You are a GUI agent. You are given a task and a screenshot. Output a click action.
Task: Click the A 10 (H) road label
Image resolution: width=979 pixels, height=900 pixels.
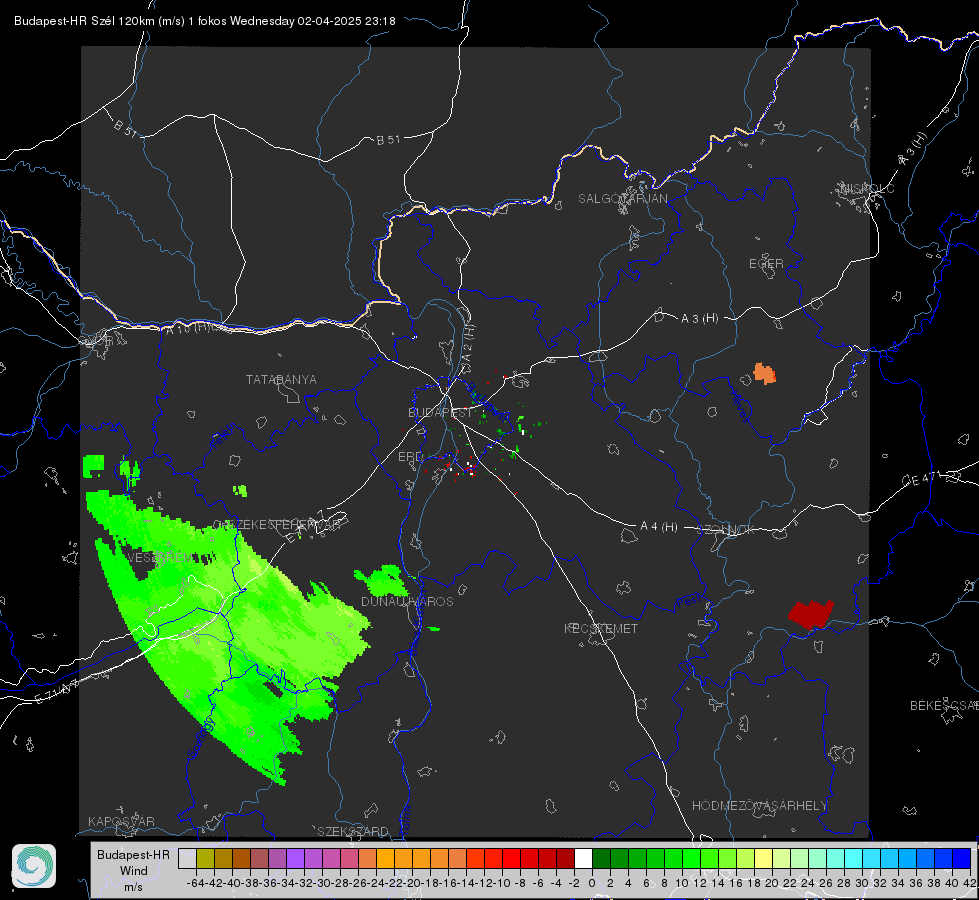point(189,328)
